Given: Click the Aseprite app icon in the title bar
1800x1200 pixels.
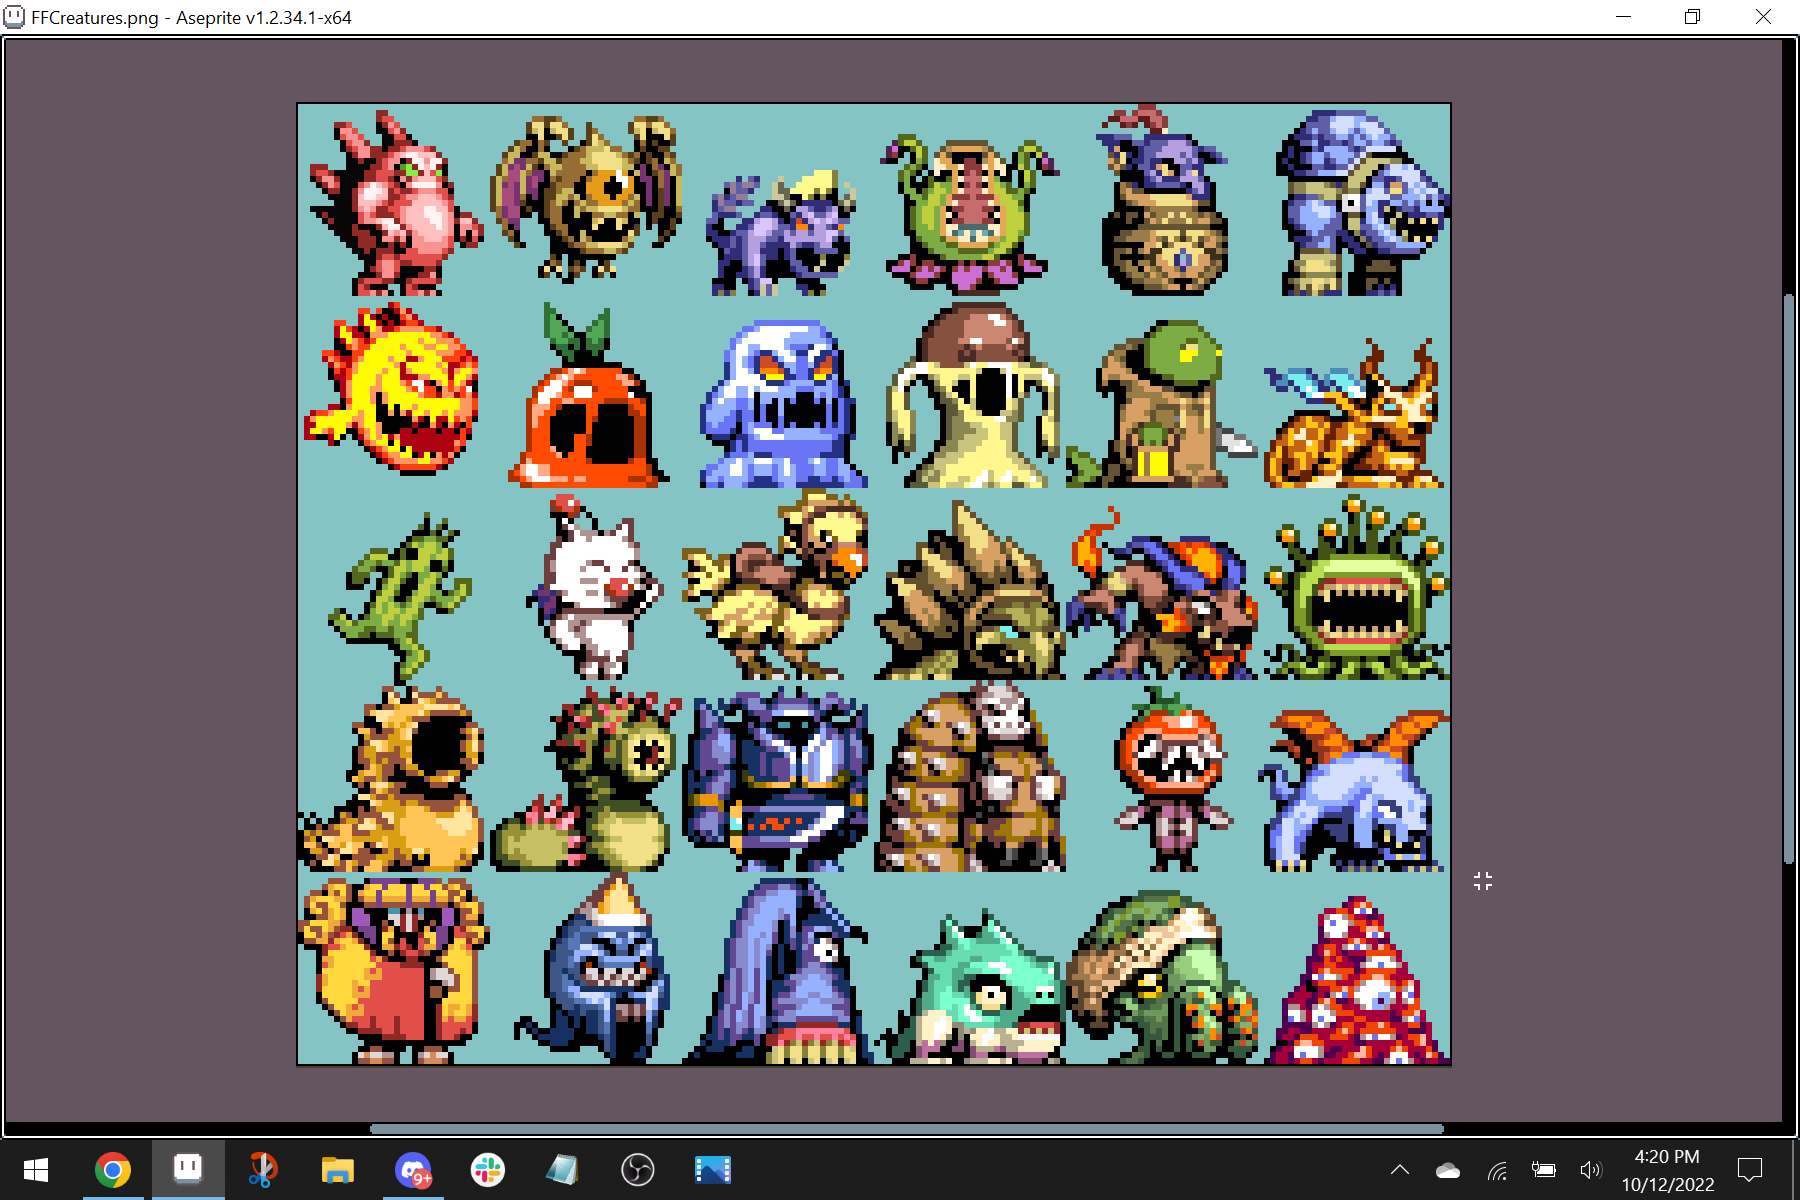Looking at the screenshot, I should 15,17.
